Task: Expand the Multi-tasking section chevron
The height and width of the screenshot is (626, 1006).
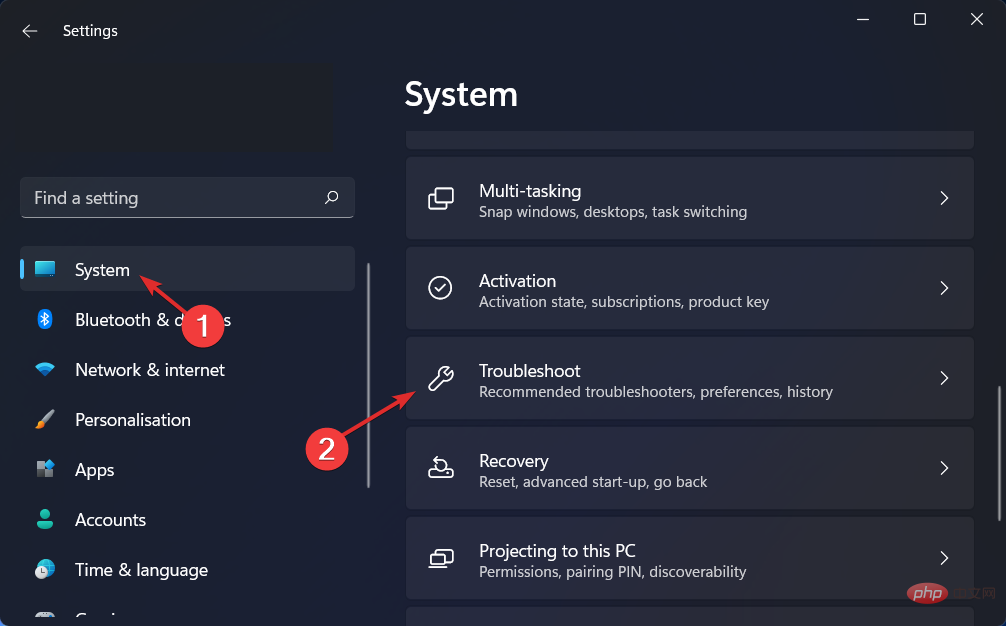Action: (x=943, y=198)
